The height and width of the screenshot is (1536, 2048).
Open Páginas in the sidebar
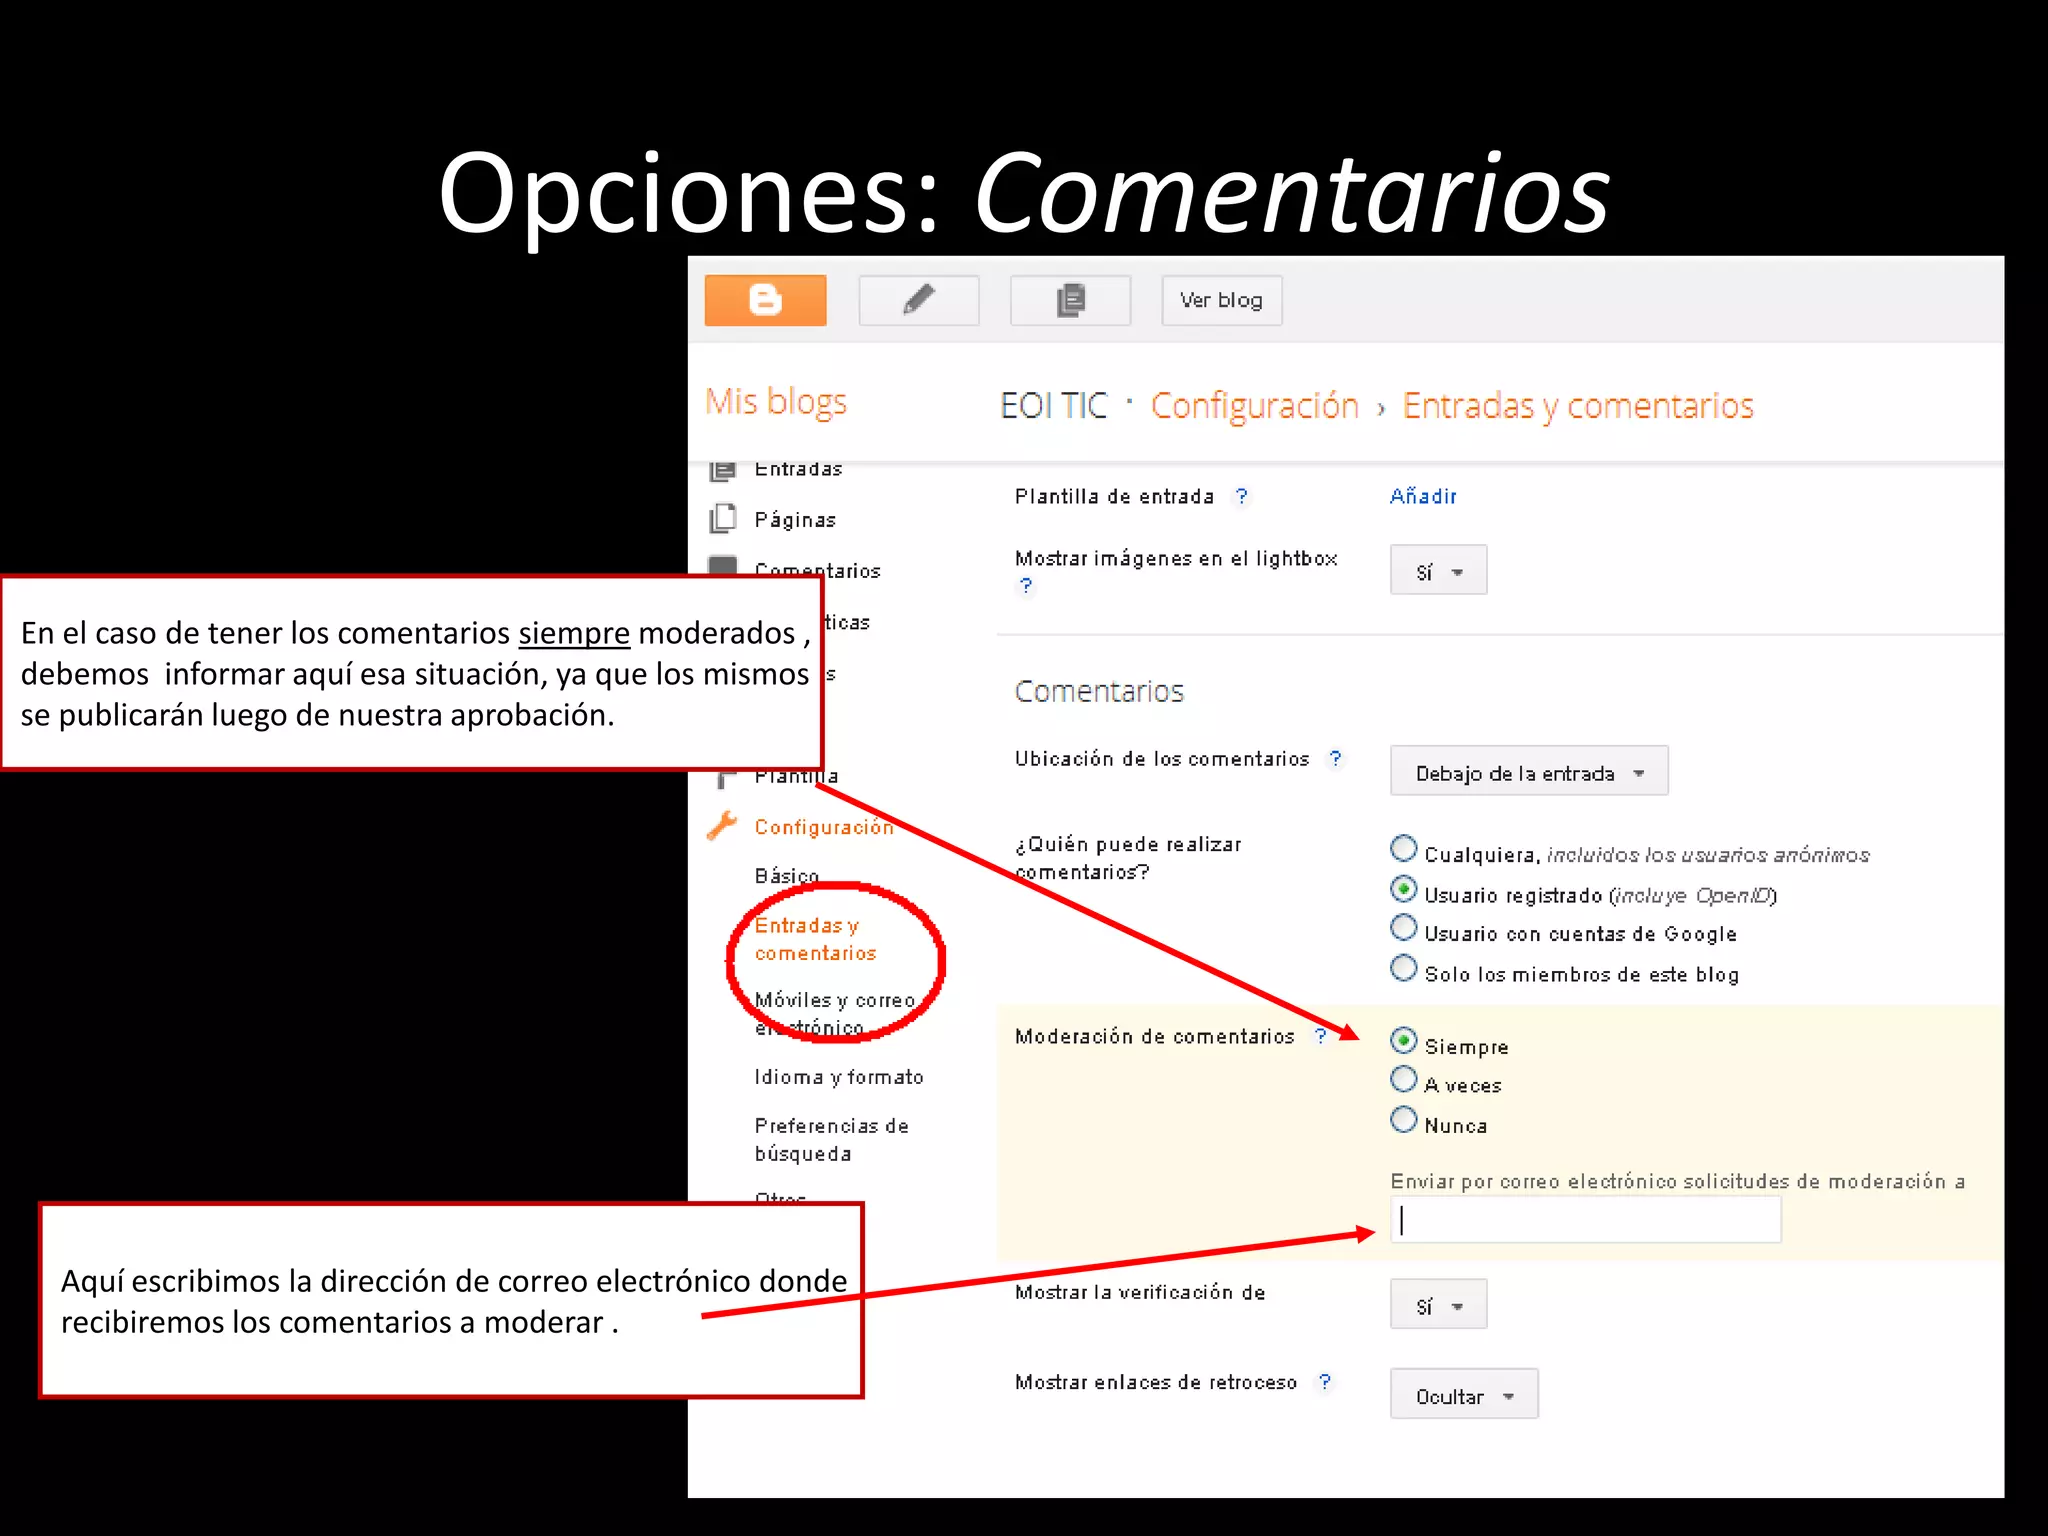coord(795,520)
